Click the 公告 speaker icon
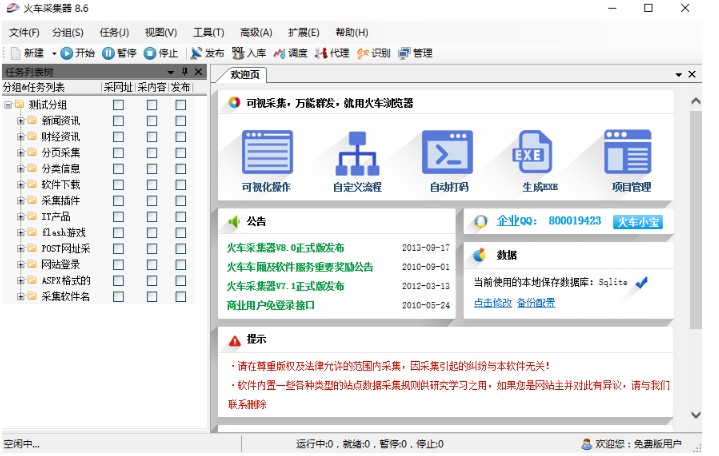 (234, 222)
